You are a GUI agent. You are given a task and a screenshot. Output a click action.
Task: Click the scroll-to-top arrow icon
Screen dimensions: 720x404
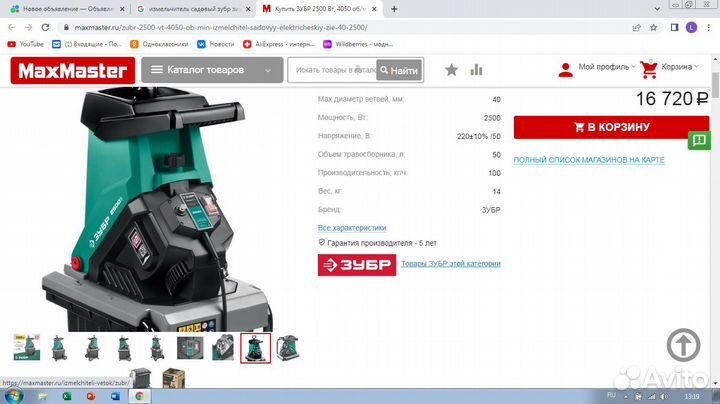point(682,345)
